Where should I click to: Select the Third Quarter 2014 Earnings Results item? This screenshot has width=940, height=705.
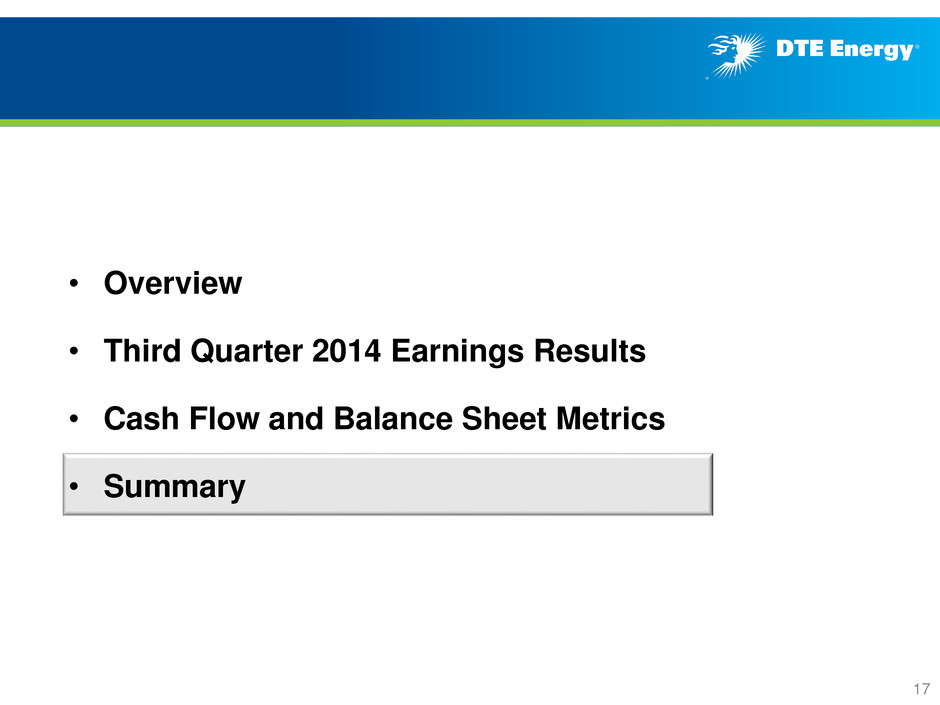coord(375,351)
